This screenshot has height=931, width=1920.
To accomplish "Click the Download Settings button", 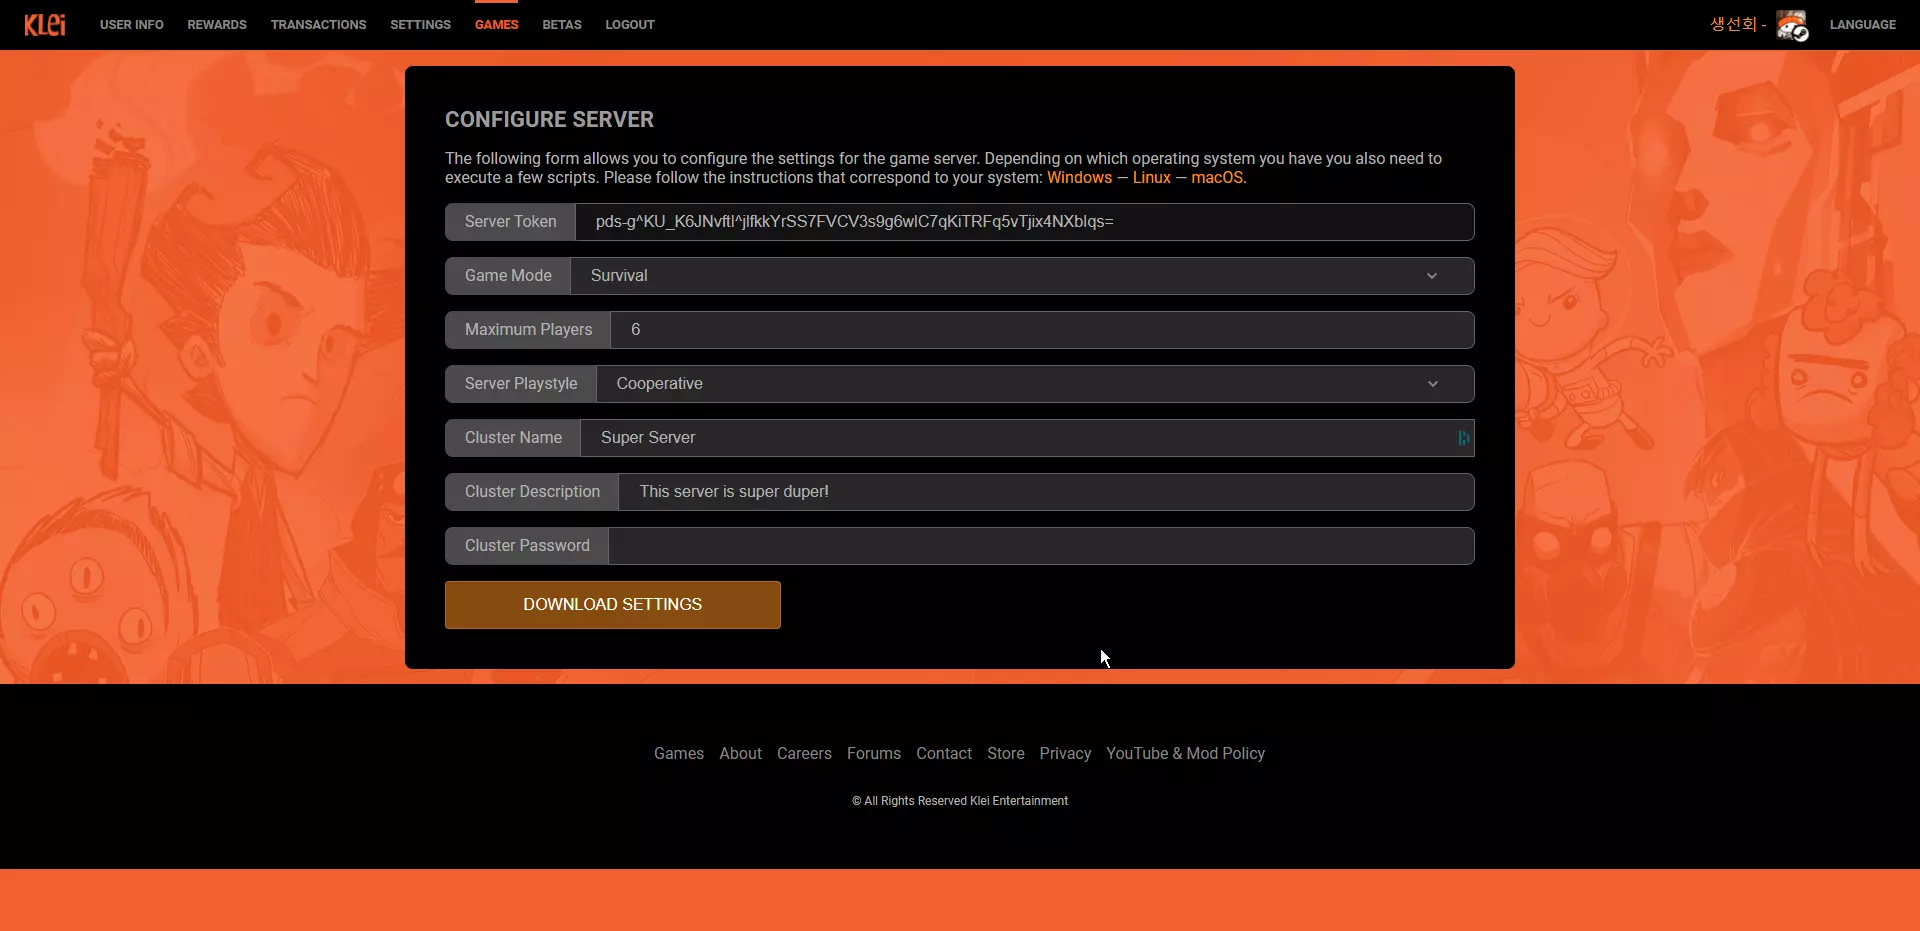I will click(x=613, y=605).
